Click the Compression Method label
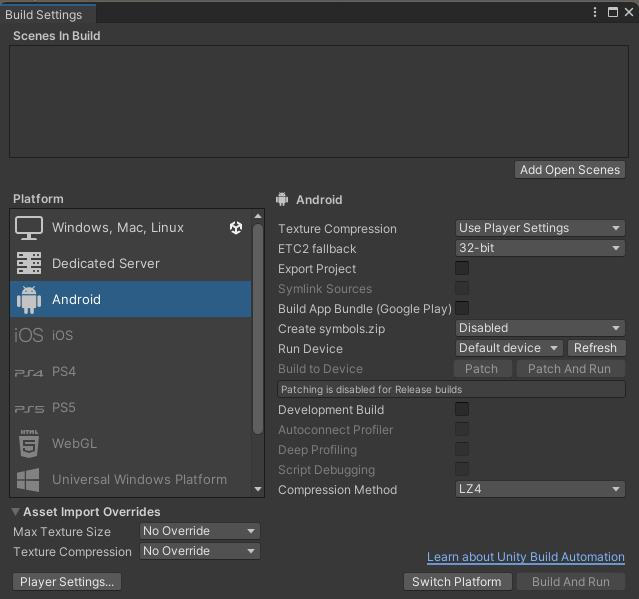Screen dimensions: 639x599 [x=337, y=490]
